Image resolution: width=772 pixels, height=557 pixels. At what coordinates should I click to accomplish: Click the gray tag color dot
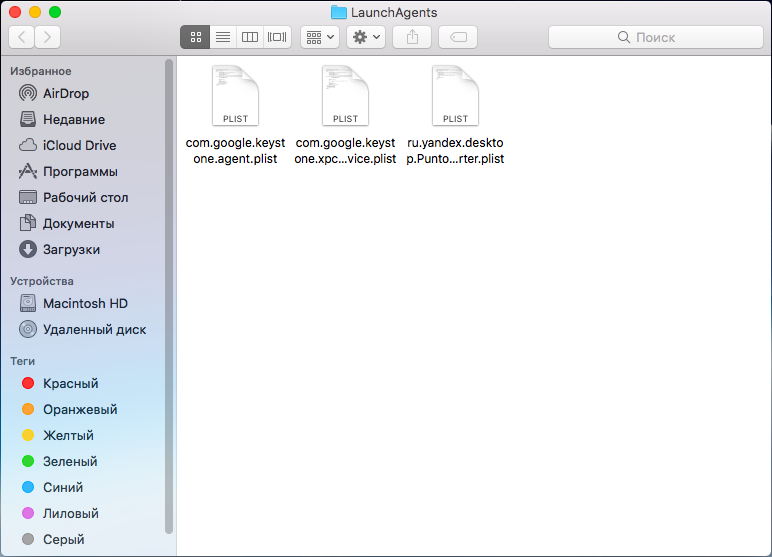28,540
